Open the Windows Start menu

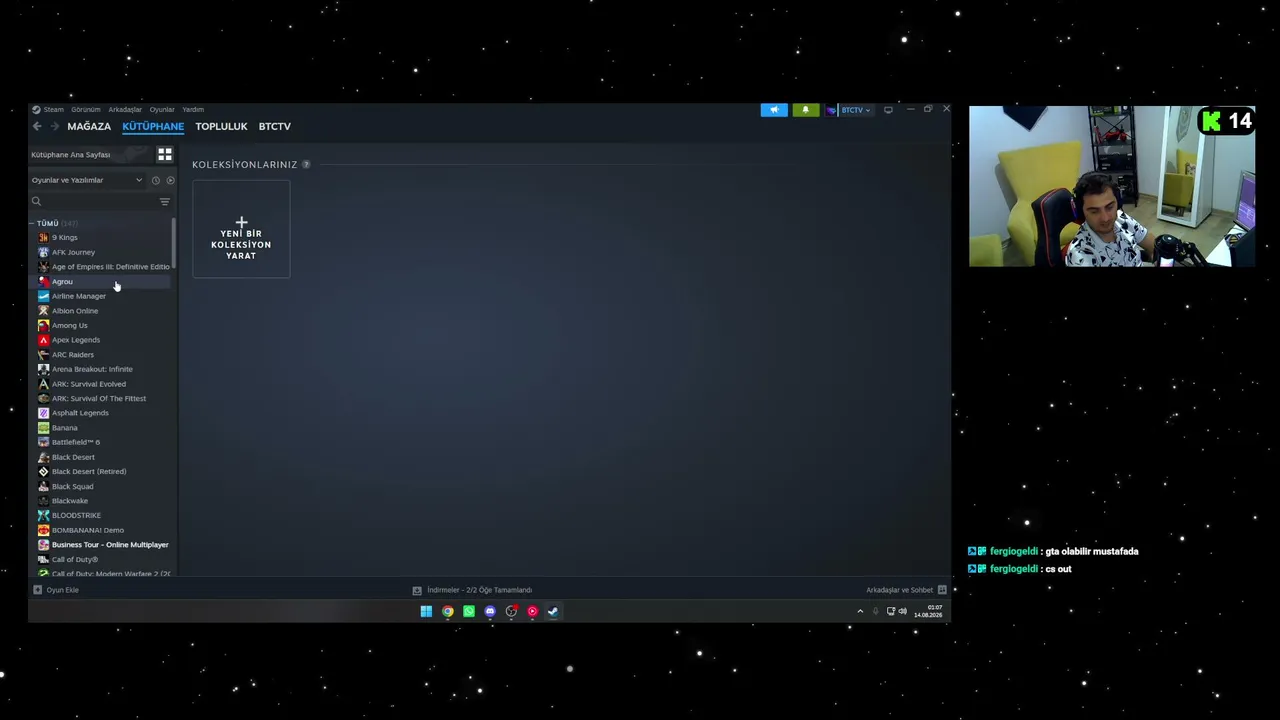coord(426,611)
